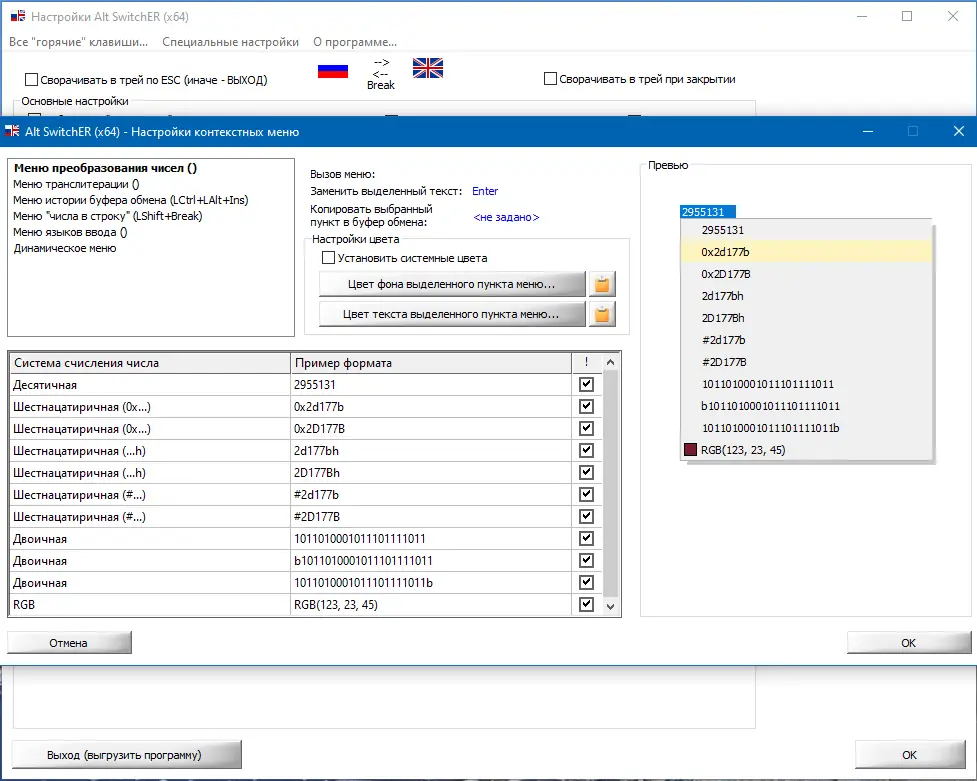This screenshot has height=781, width=977.
Task: Select #2d177b entry in preview menu
Action: [x=807, y=340]
